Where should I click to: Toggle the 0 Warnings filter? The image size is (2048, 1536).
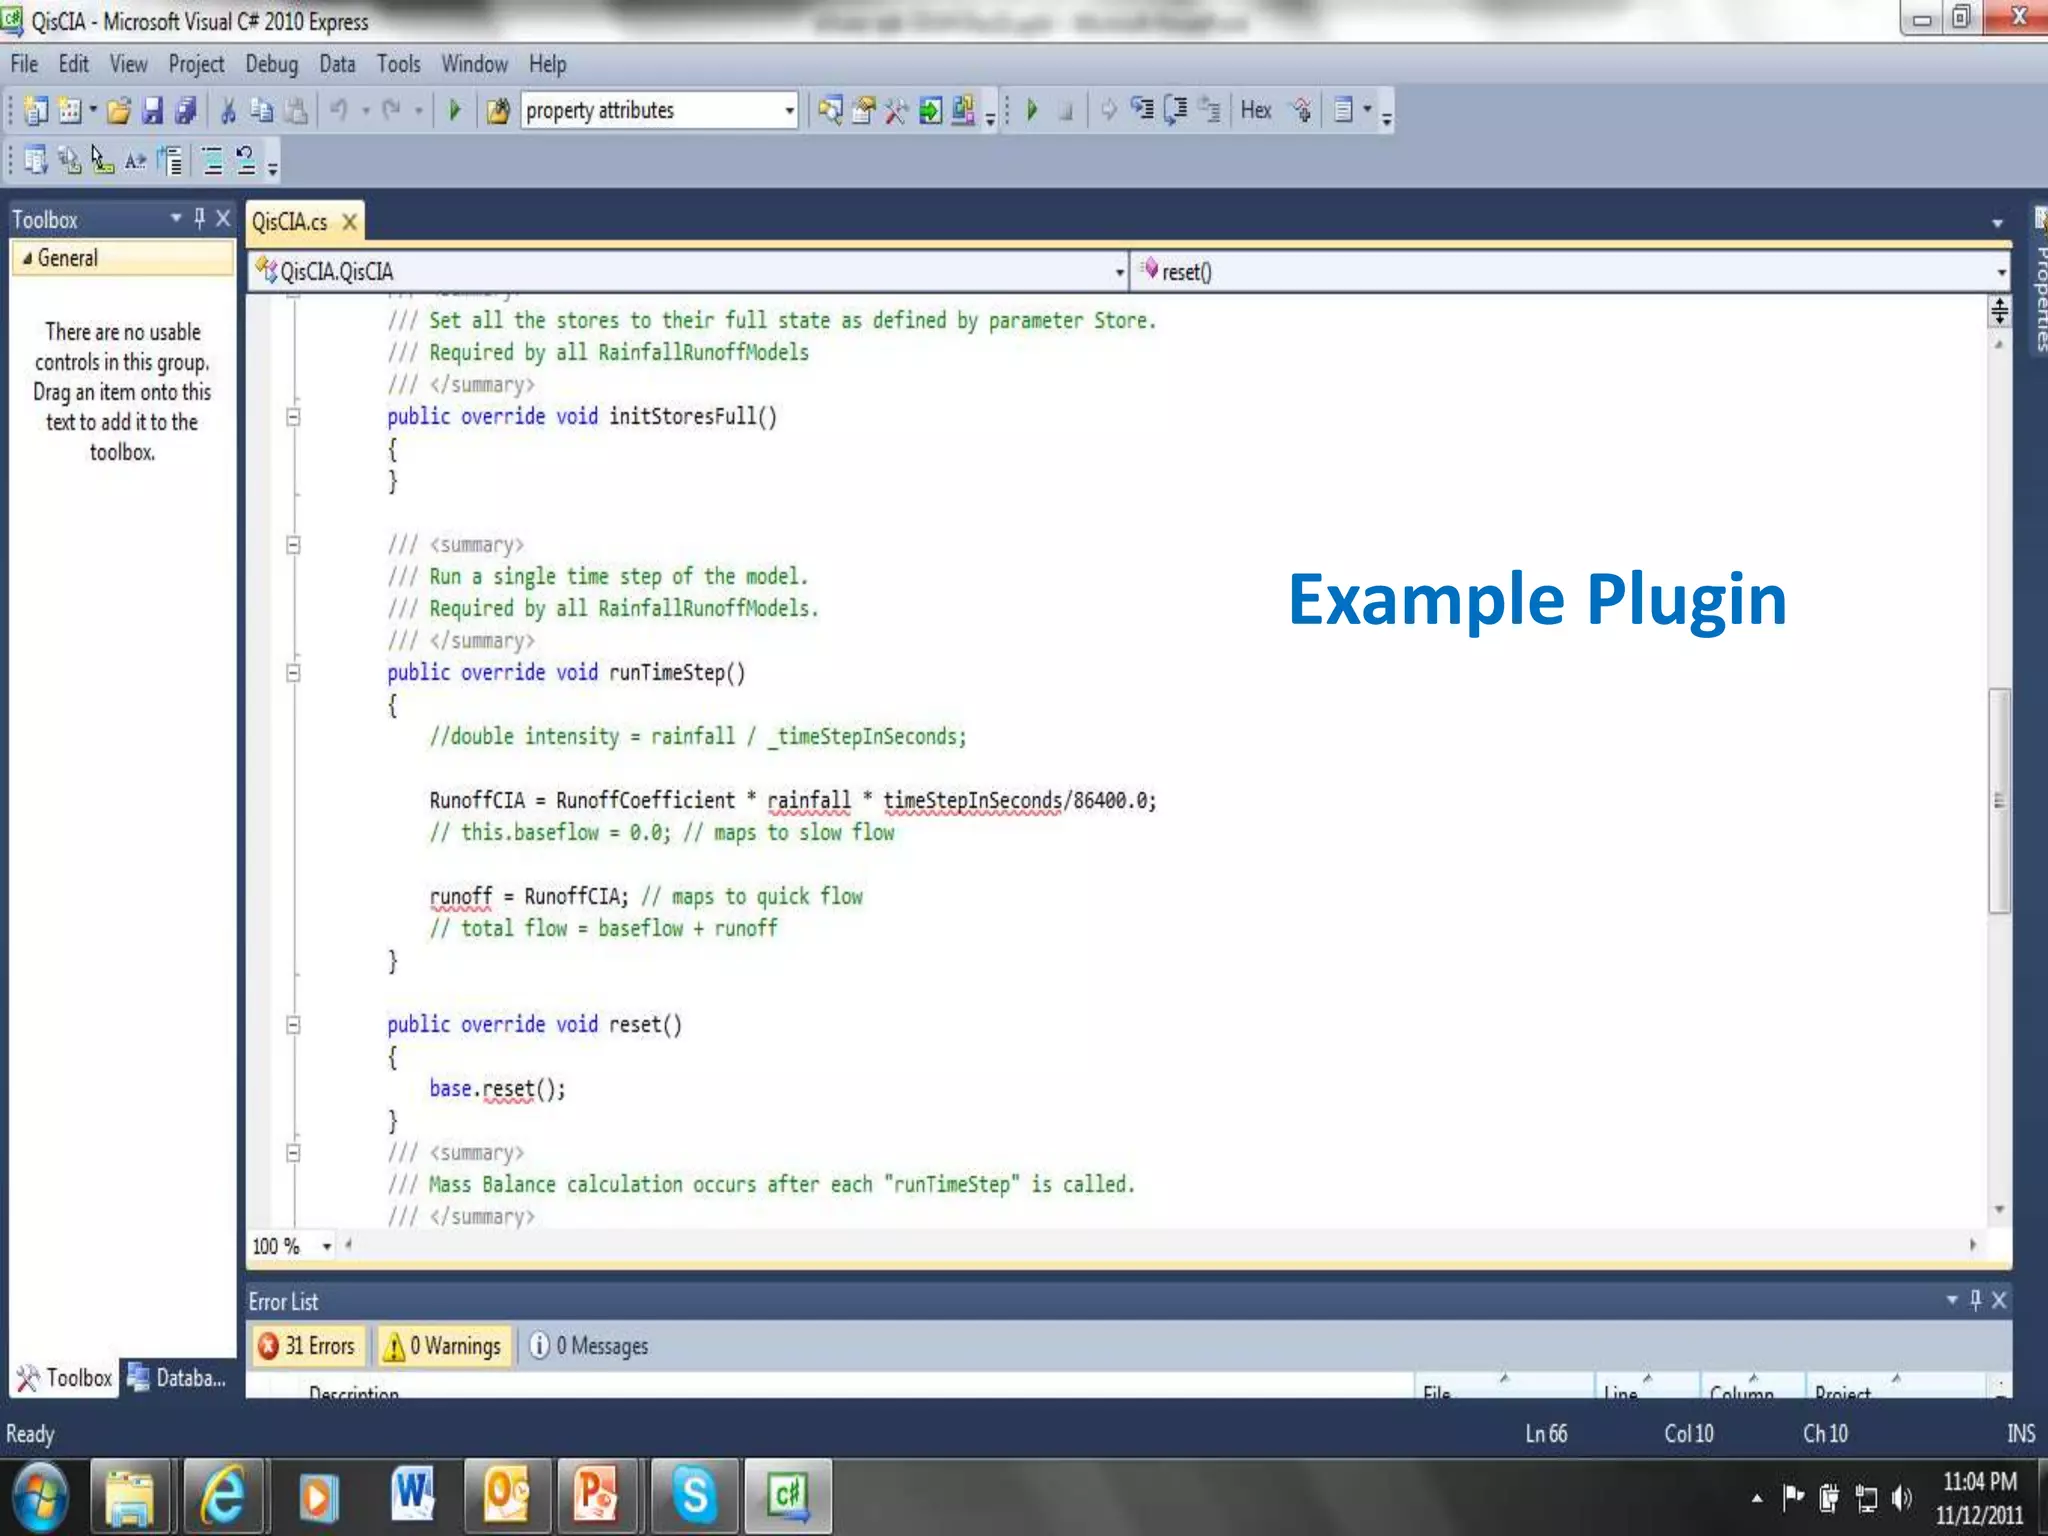(x=442, y=1346)
